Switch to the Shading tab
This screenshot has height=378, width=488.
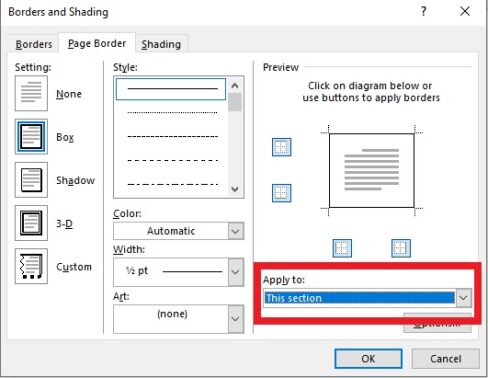tap(161, 44)
